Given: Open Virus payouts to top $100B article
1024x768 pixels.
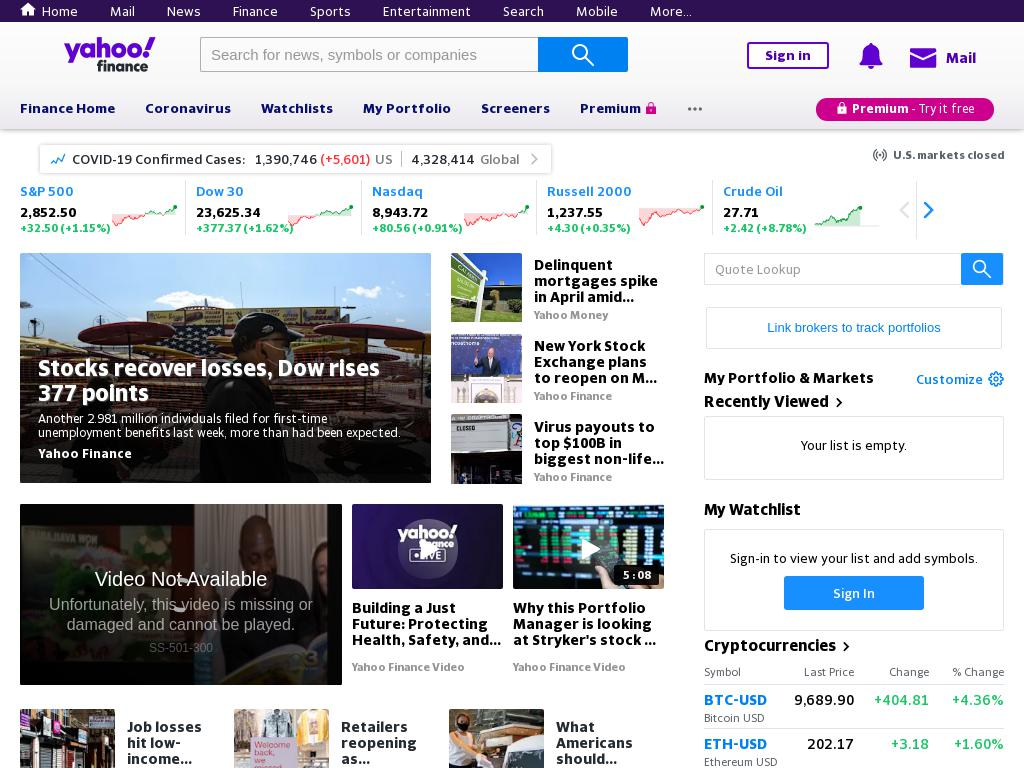Looking at the screenshot, I should 599,443.
